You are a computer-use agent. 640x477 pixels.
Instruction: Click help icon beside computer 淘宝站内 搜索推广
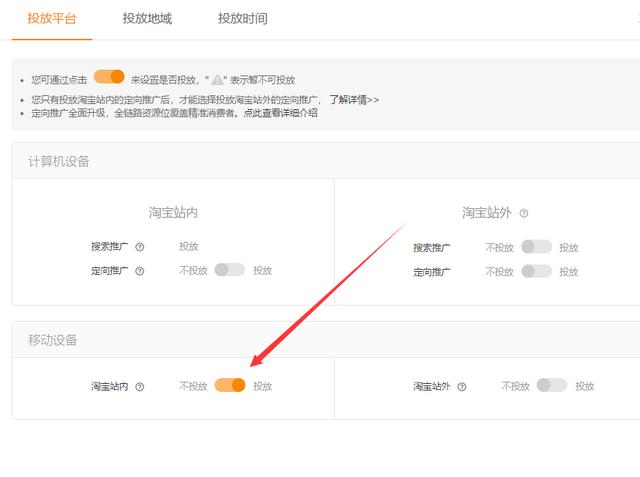[x=140, y=247]
